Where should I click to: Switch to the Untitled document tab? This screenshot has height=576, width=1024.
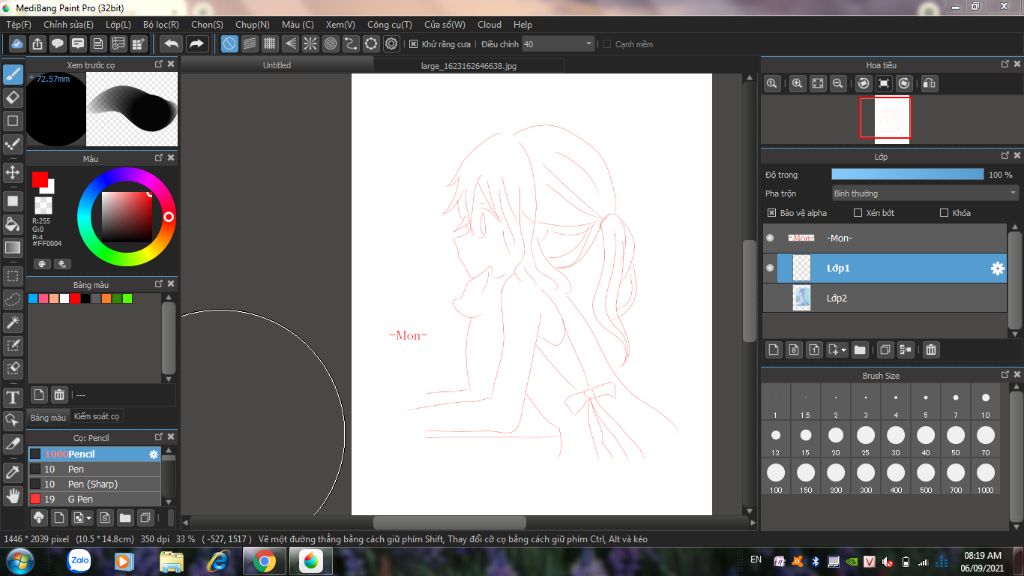(x=277, y=65)
